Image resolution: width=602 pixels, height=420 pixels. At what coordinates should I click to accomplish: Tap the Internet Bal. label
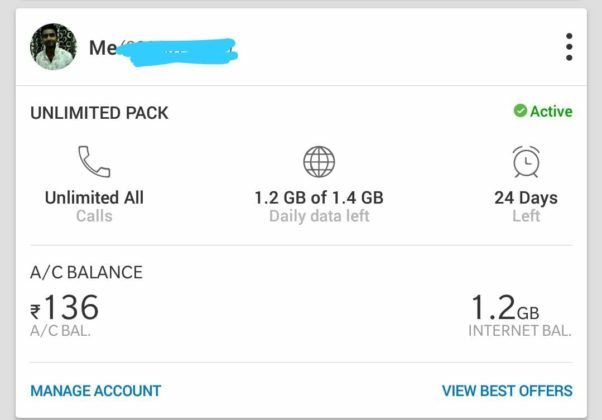[519, 331]
